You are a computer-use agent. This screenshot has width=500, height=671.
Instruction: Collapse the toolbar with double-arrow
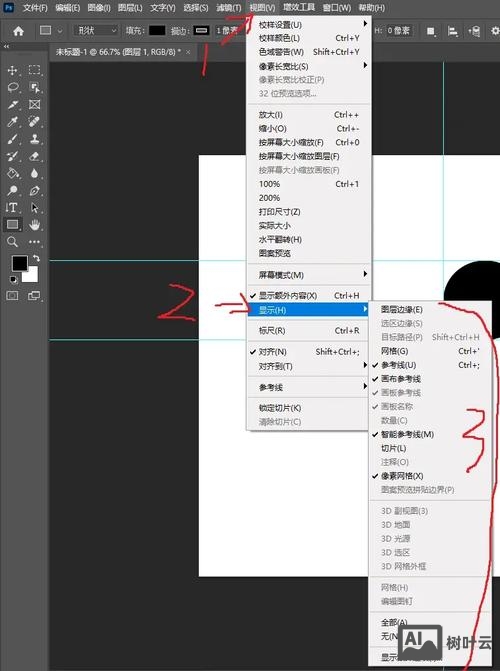[x=6, y=46]
